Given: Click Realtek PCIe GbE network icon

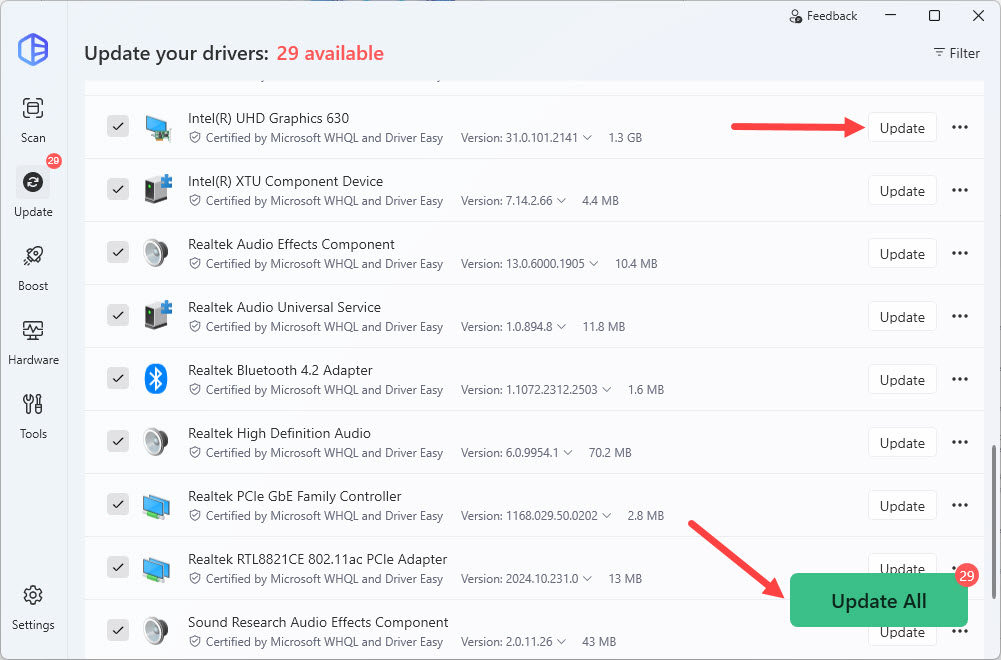Looking at the screenshot, I should (156, 506).
